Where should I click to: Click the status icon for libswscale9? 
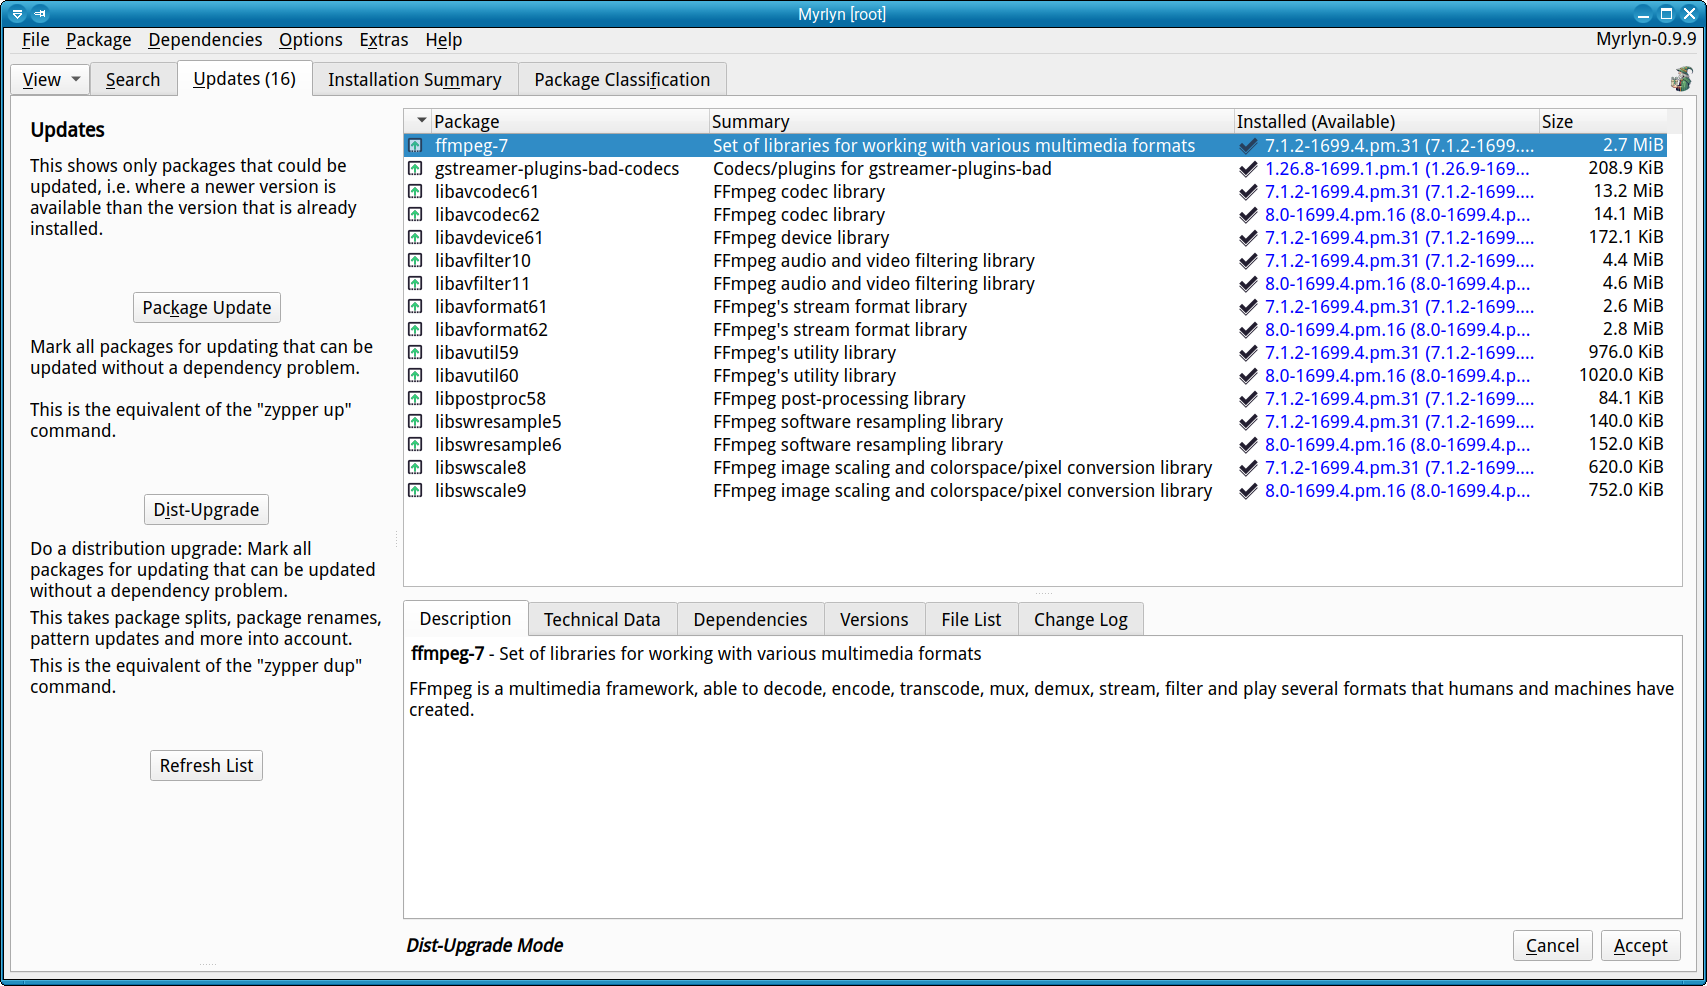[415, 491]
